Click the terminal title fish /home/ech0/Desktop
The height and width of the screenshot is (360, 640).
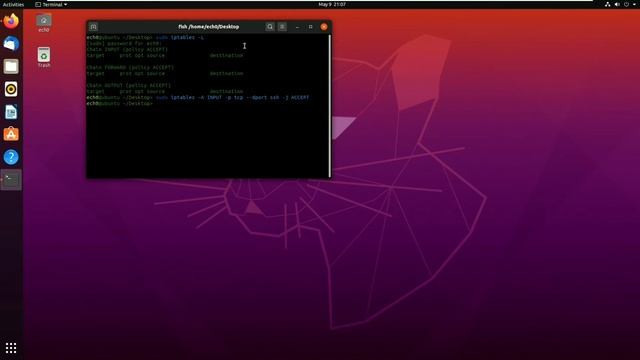[209, 27]
